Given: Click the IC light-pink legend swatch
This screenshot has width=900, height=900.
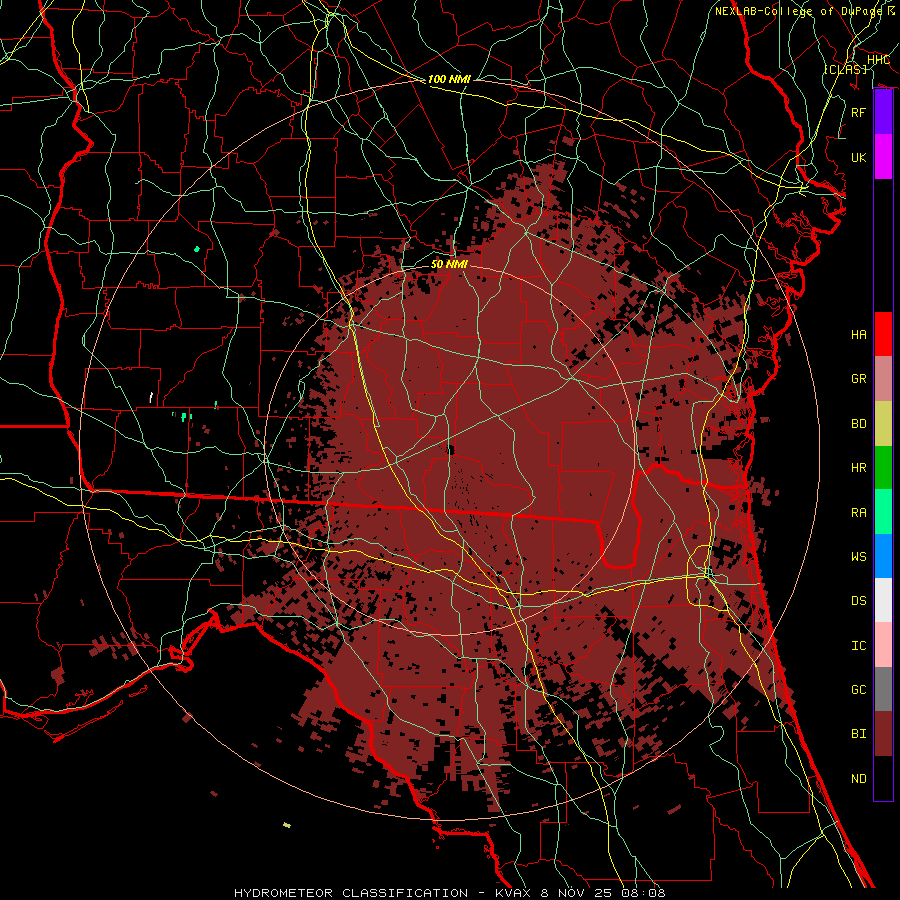Looking at the screenshot, I should (x=883, y=645).
